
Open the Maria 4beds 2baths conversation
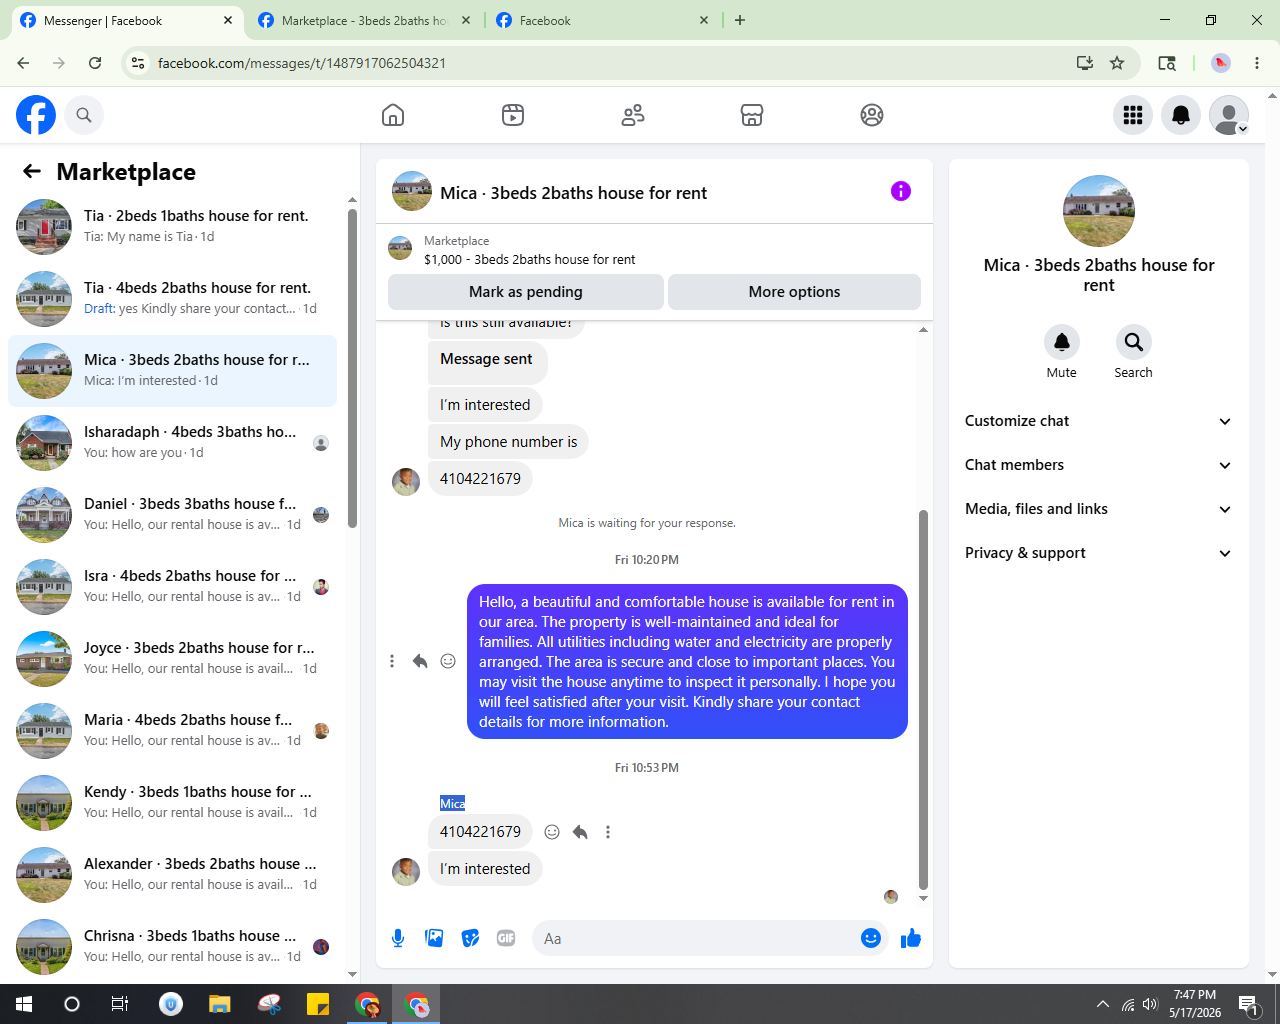point(172,731)
